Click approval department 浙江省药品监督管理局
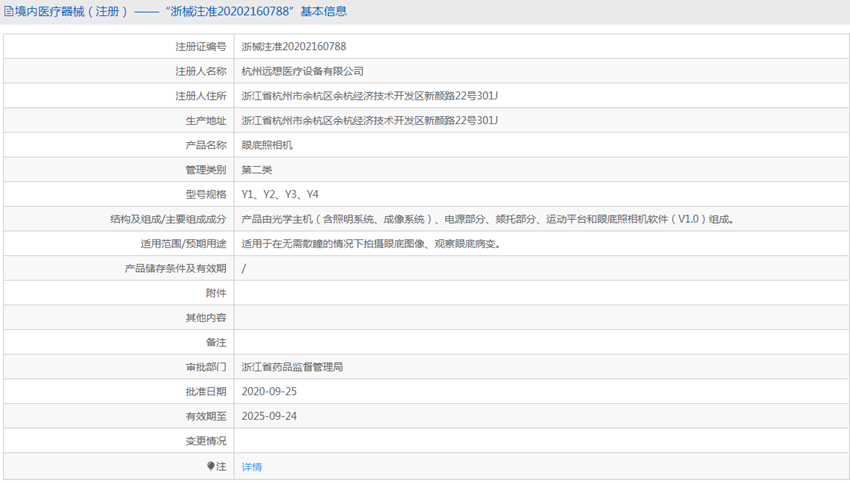Viewport: 850px width, 482px height. pos(293,367)
